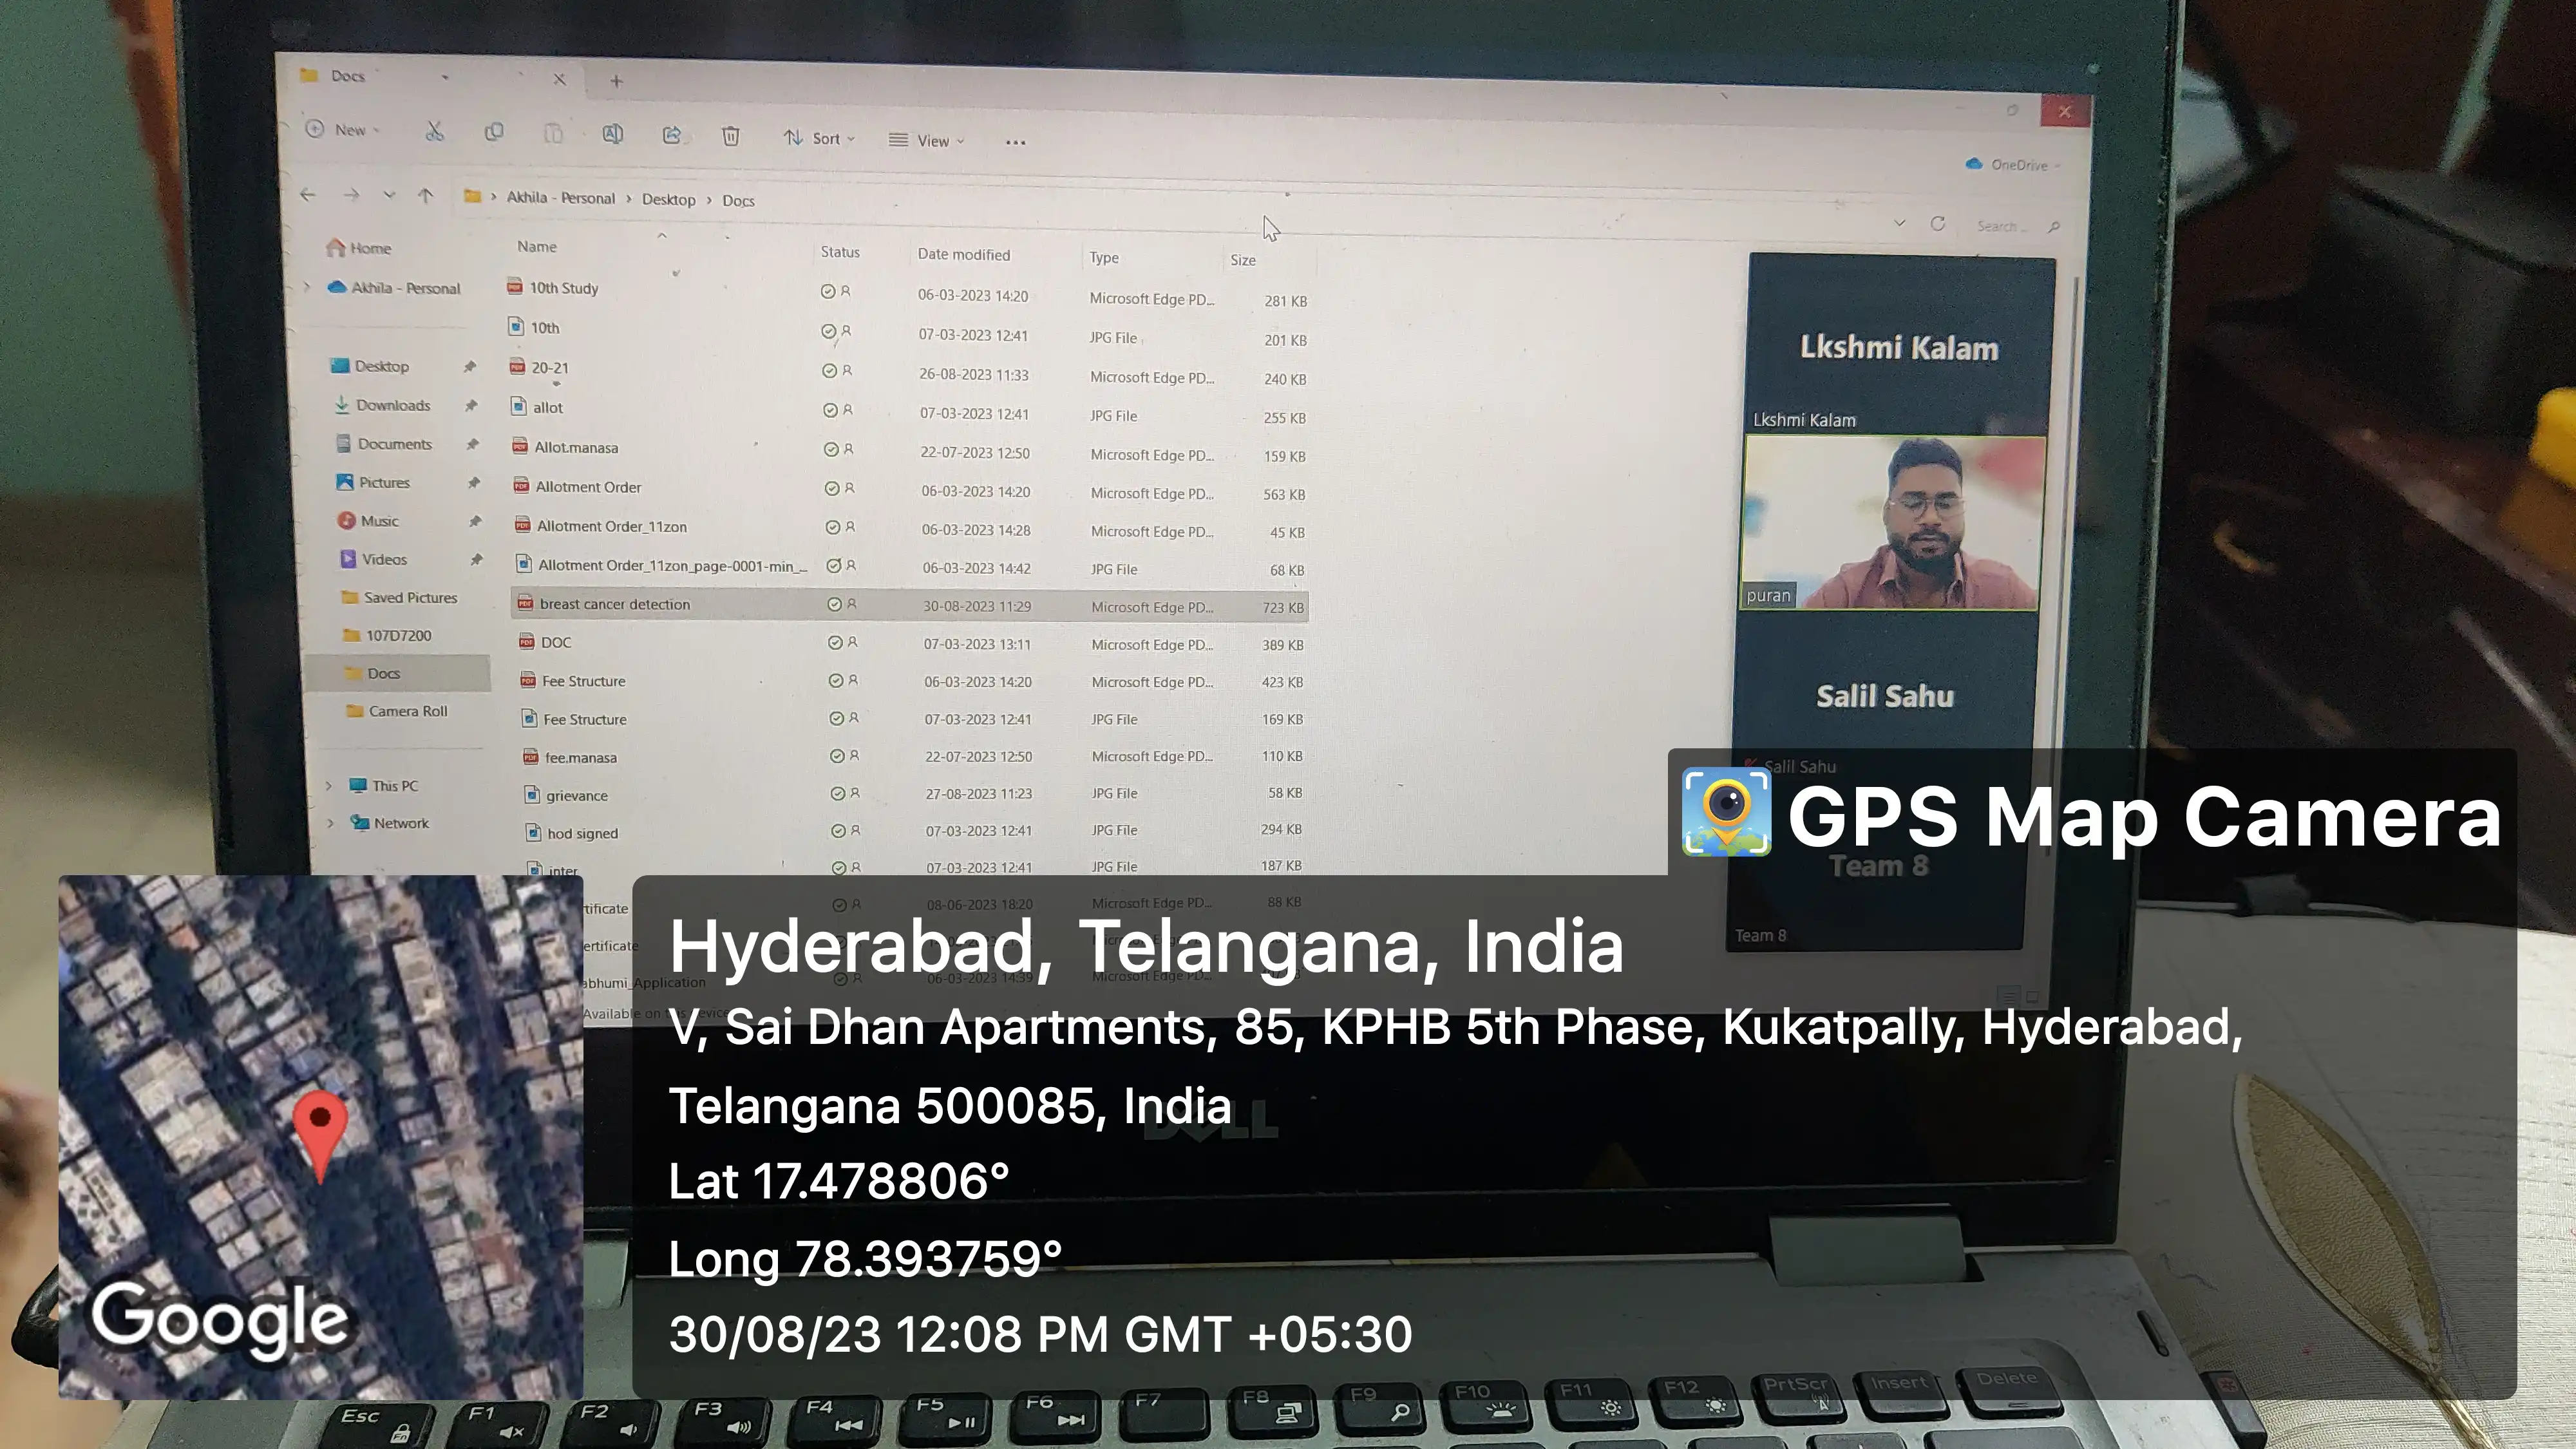Click the Date modified column header
Screen dimensions: 2576x1449
(x=963, y=254)
